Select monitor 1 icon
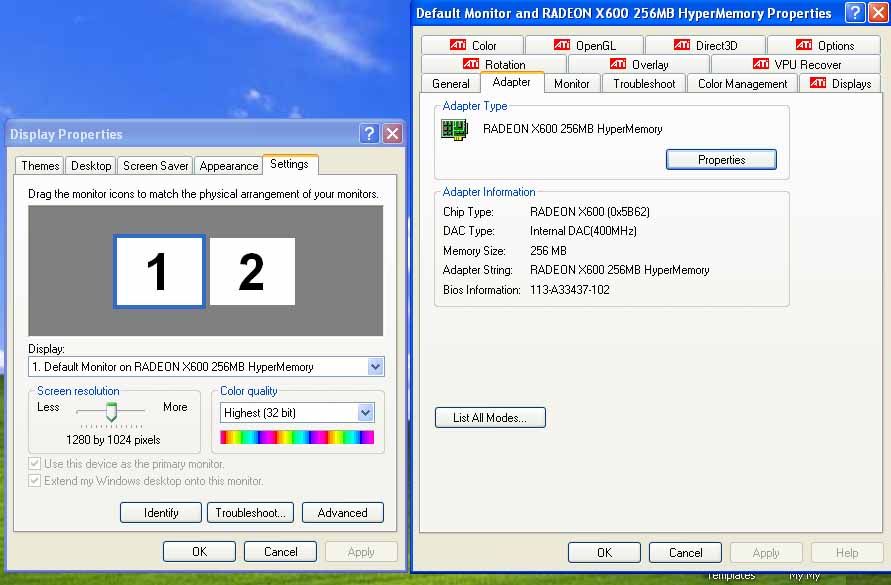The image size is (891, 585). pos(159,271)
